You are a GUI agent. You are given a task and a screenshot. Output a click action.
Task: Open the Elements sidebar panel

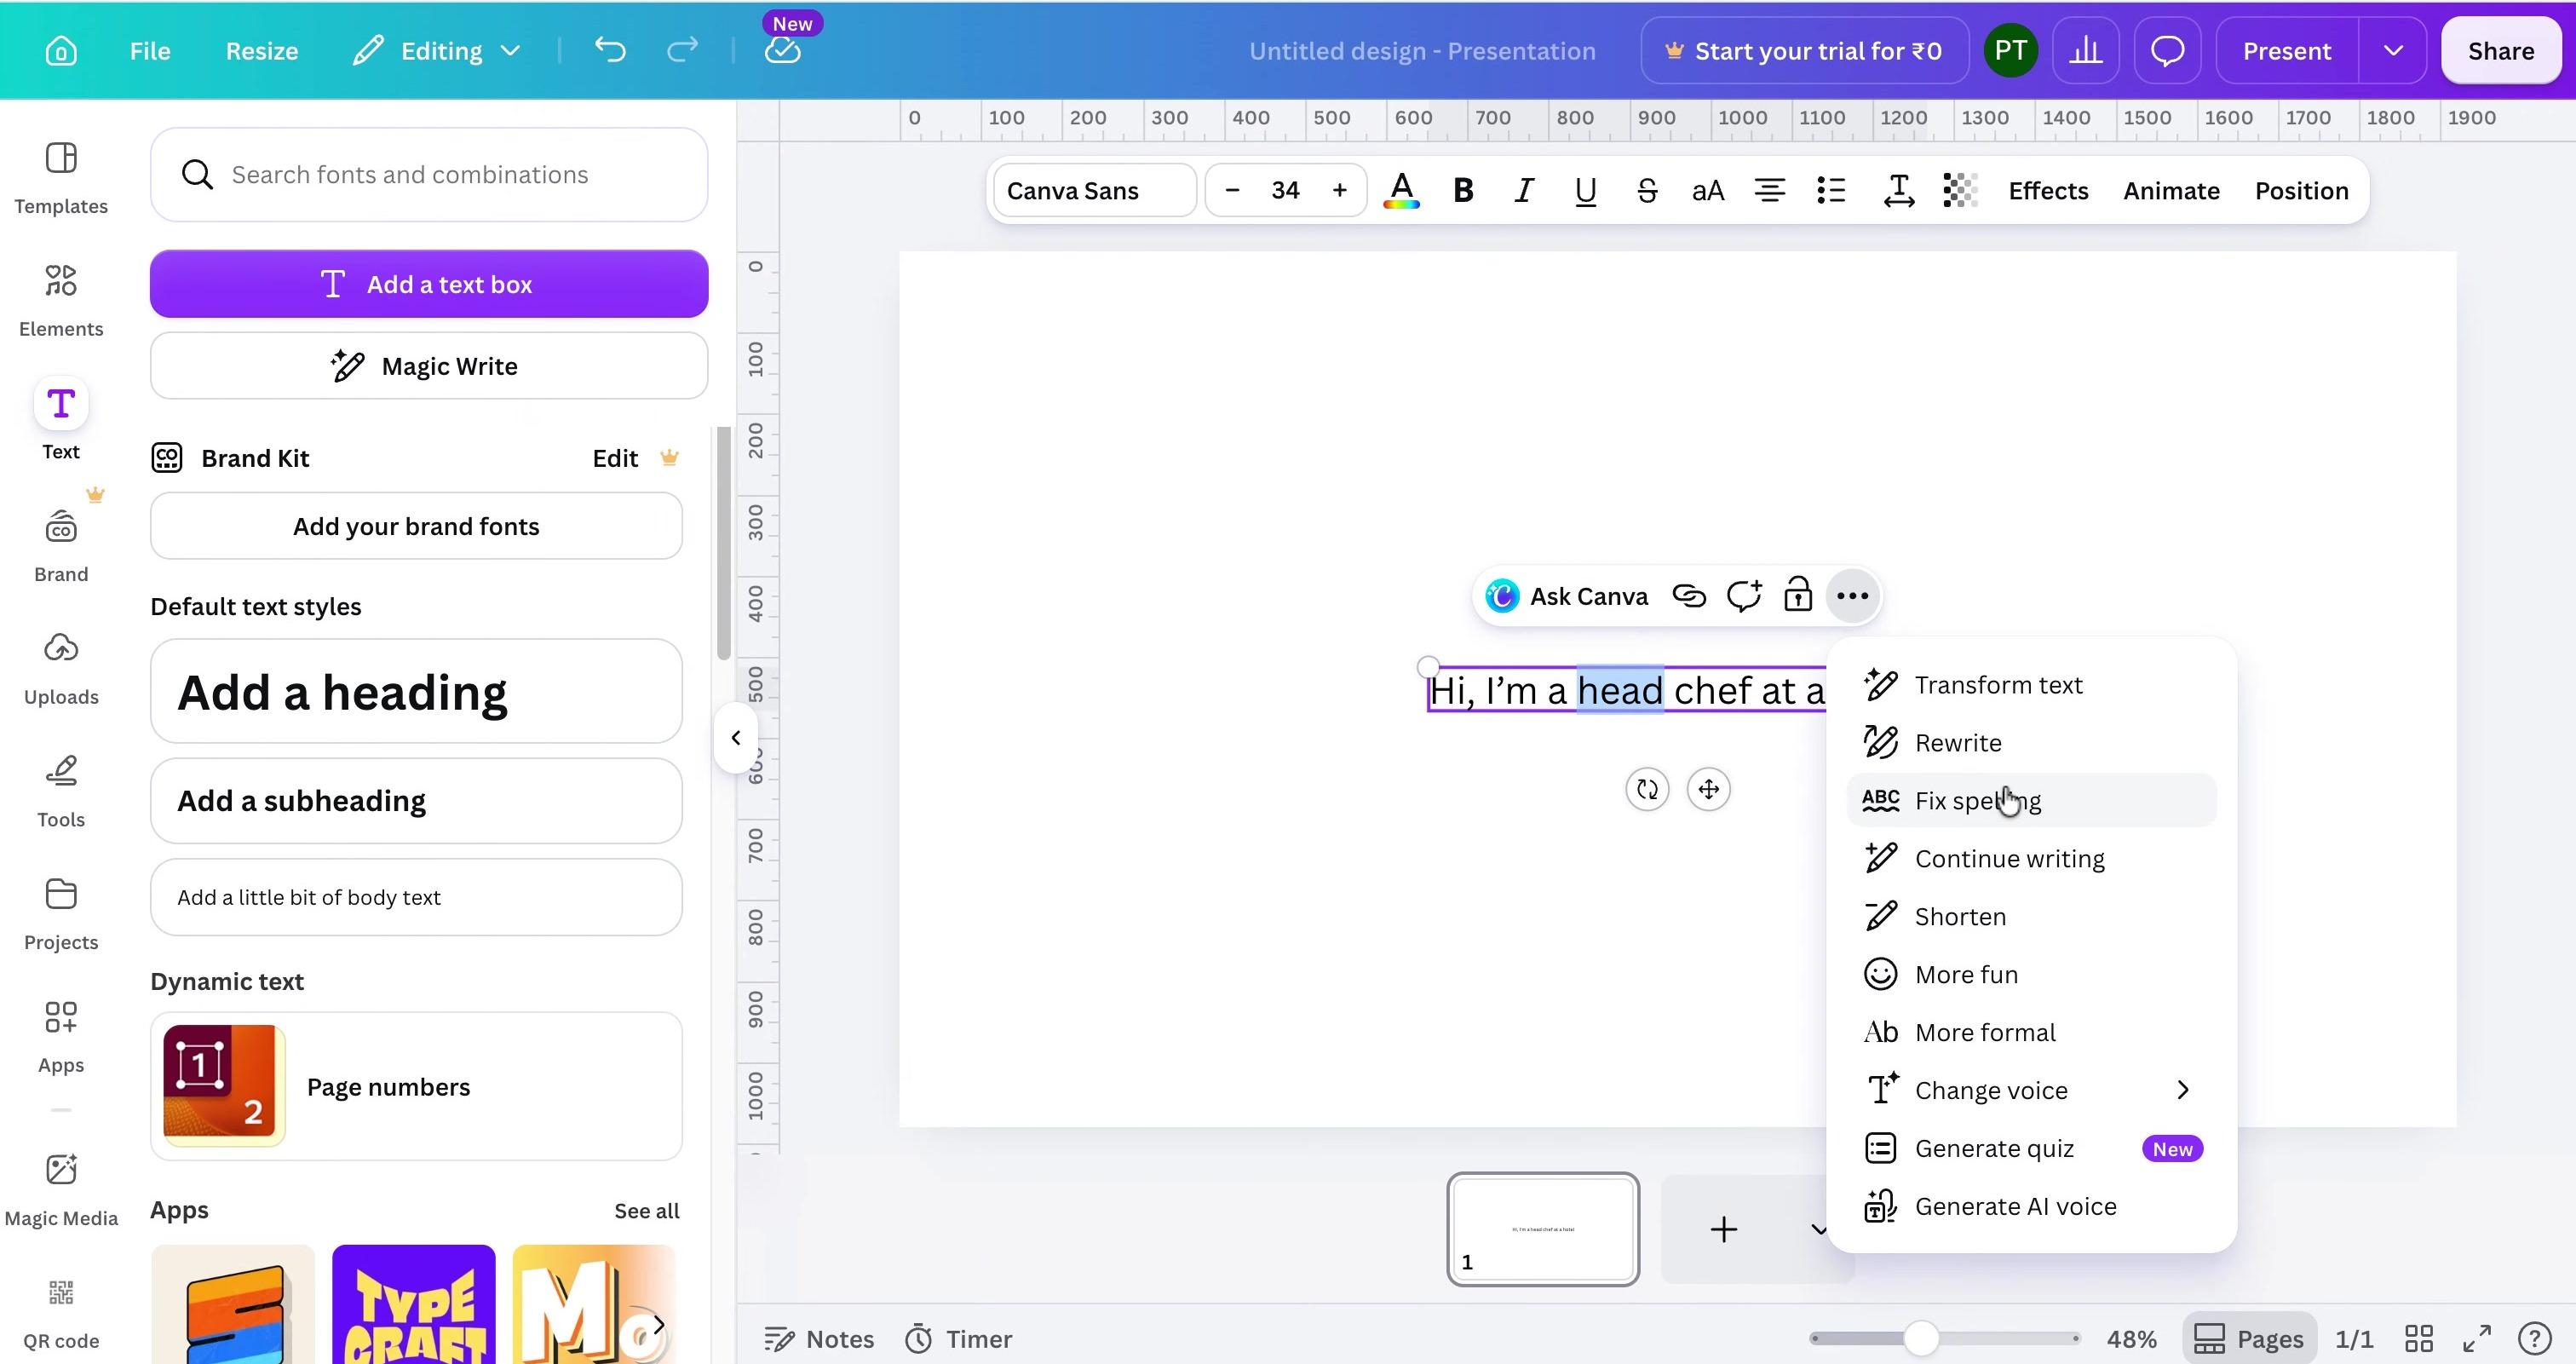pos(61,299)
